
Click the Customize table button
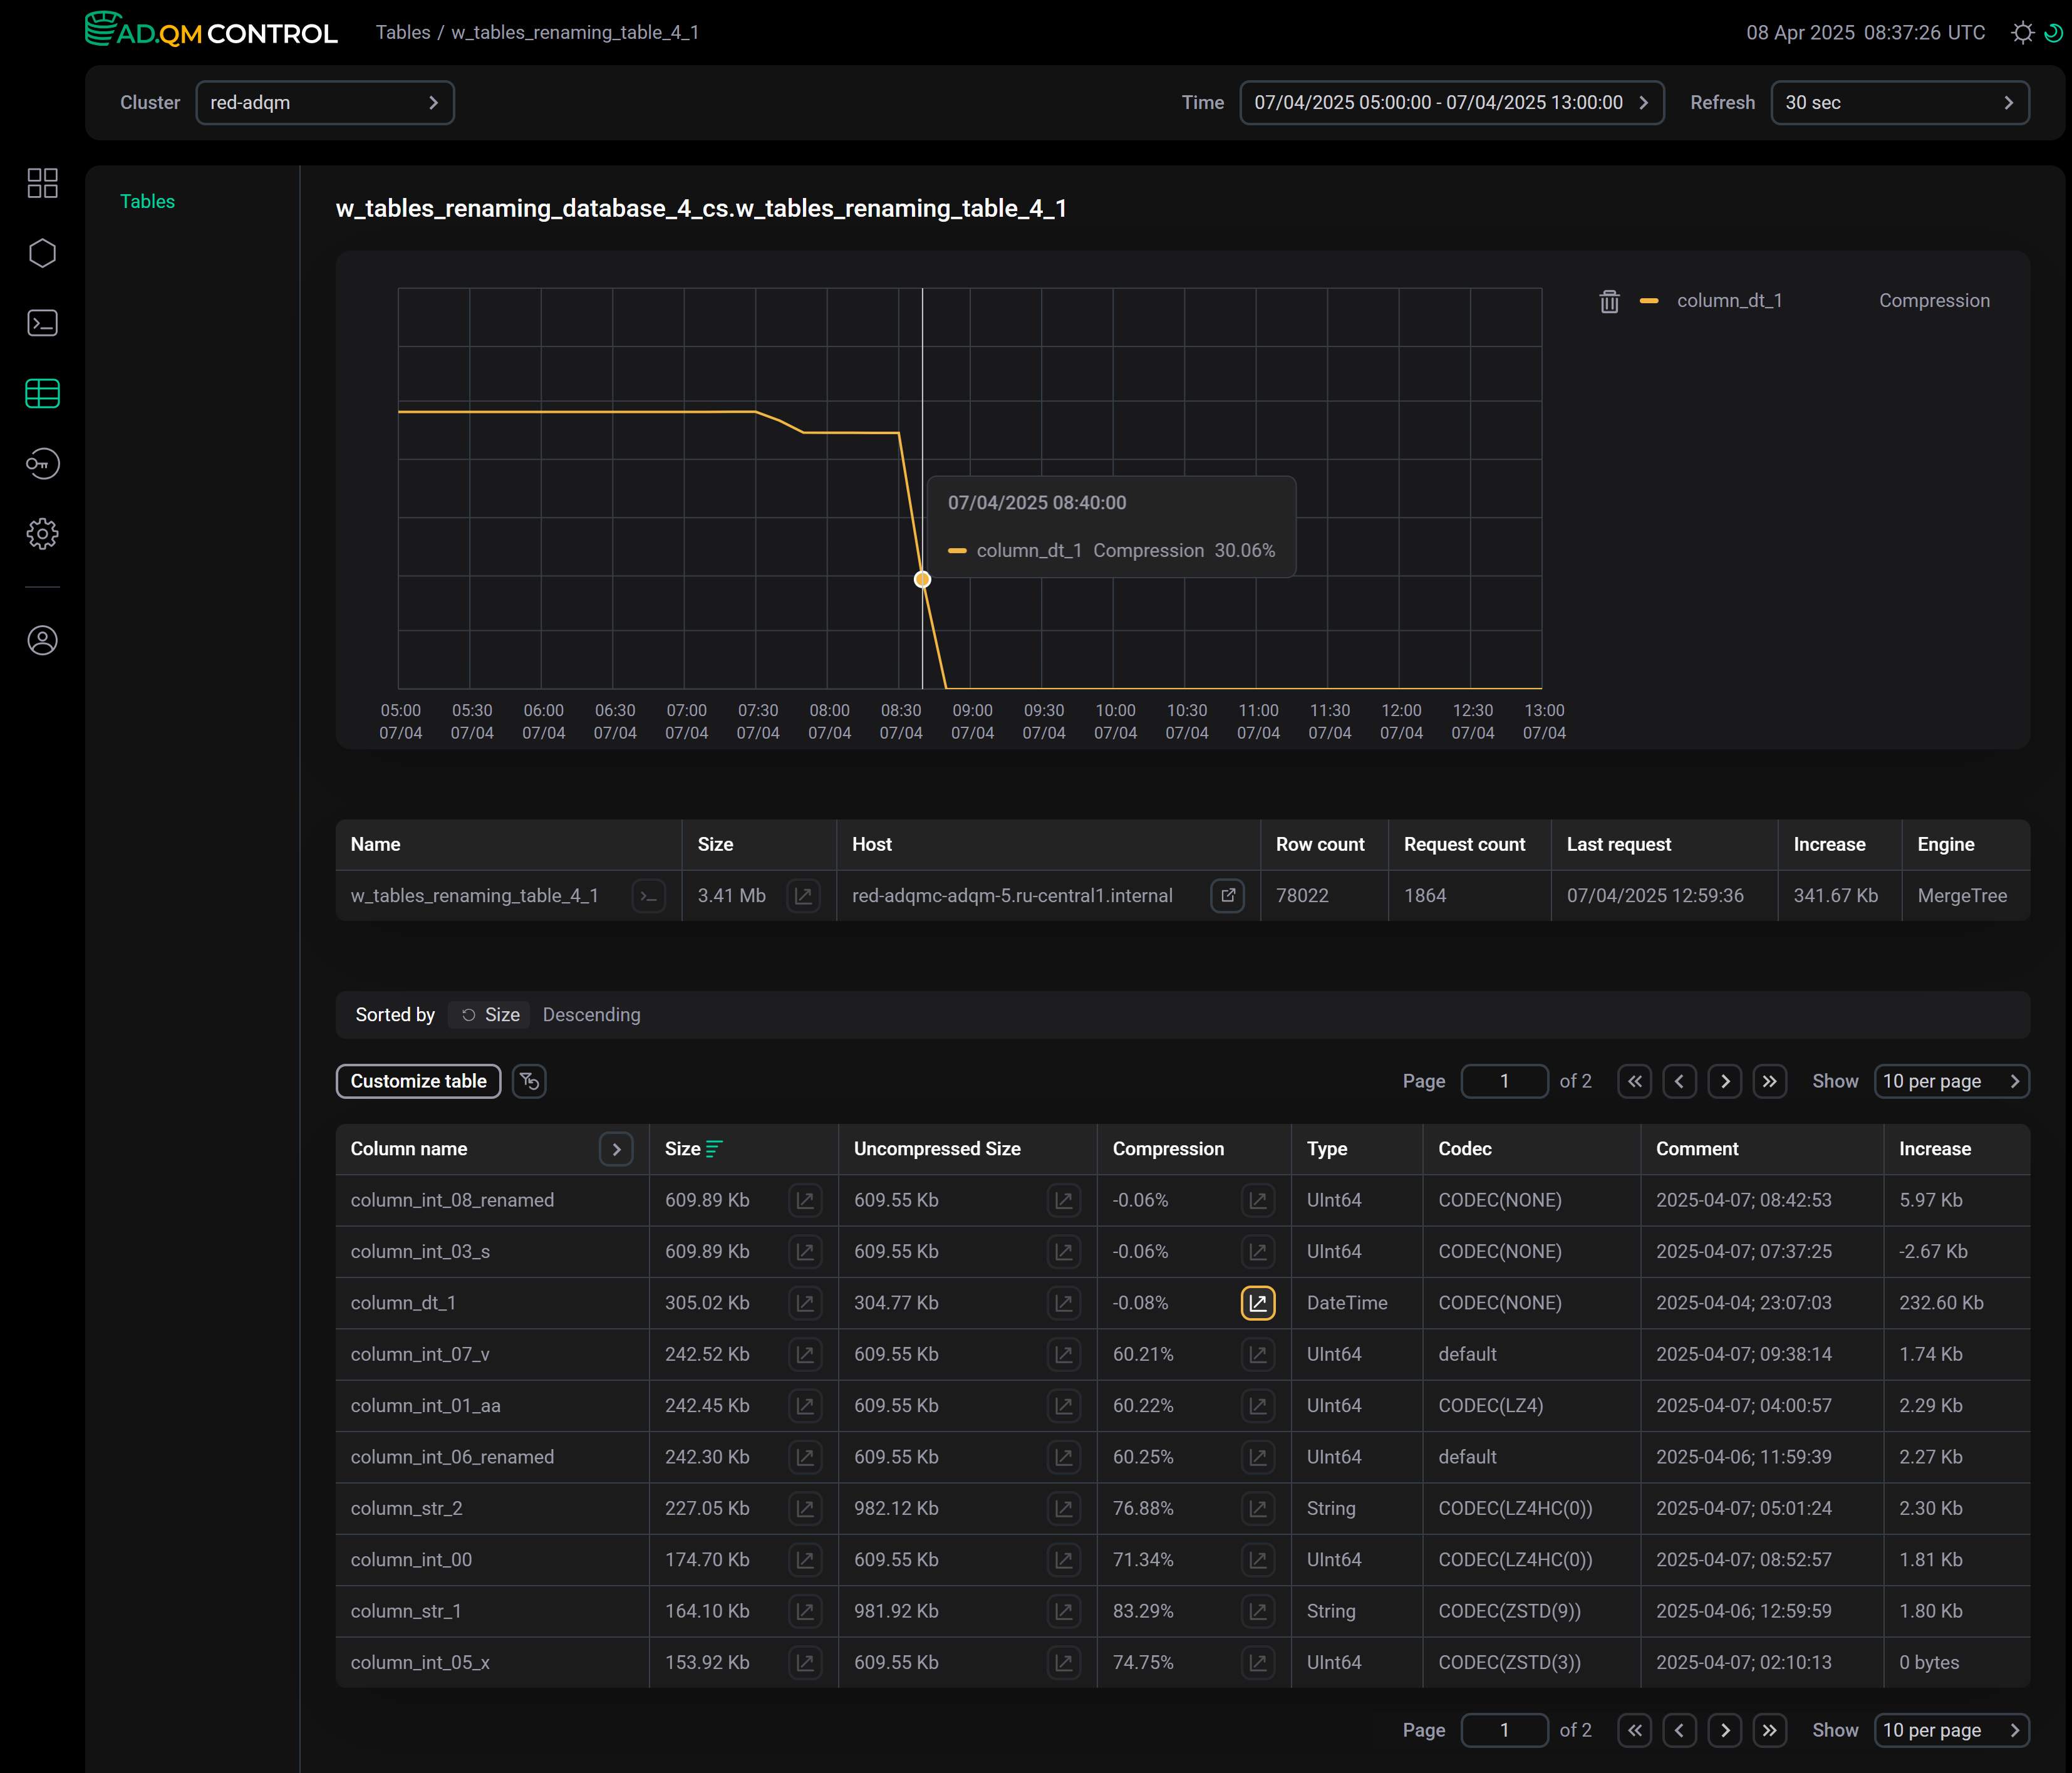[x=418, y=1081]
